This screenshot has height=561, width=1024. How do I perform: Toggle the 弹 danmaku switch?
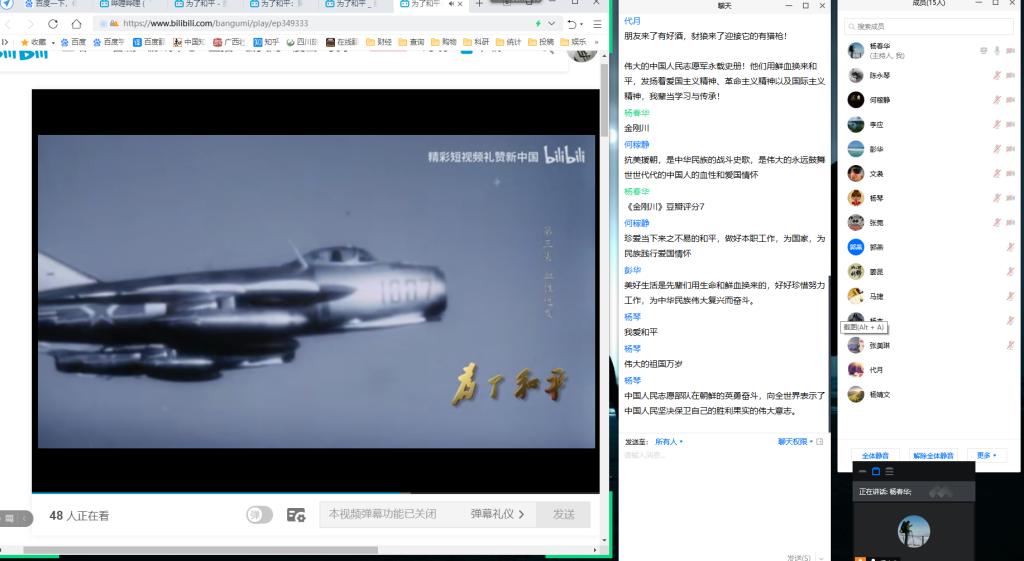(x=259, y=515)
